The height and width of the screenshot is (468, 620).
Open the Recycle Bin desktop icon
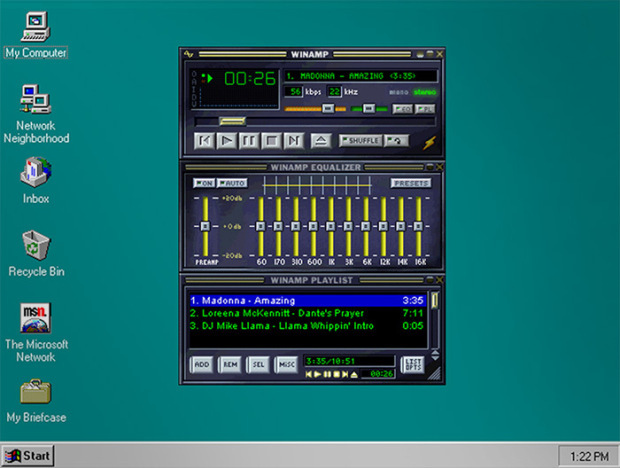pyautogui.click(x=35, y=244)
